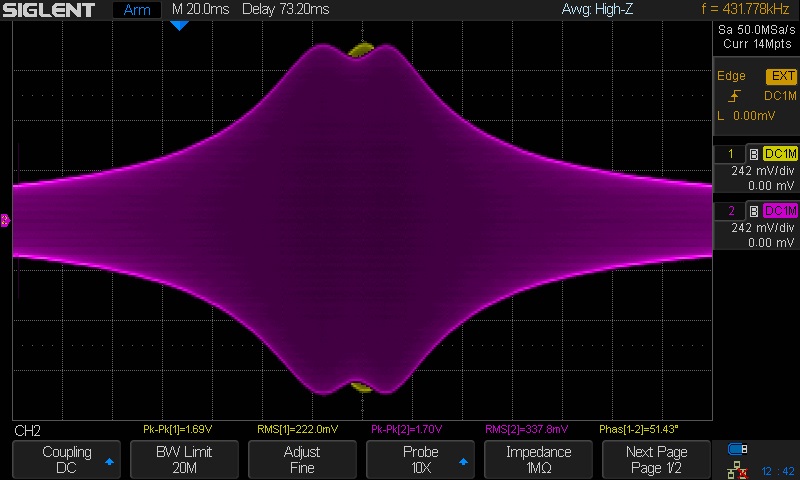Select the Impedance 1MΩ menu item
Screen dimensions: 800x480
(x=538, y=459)
